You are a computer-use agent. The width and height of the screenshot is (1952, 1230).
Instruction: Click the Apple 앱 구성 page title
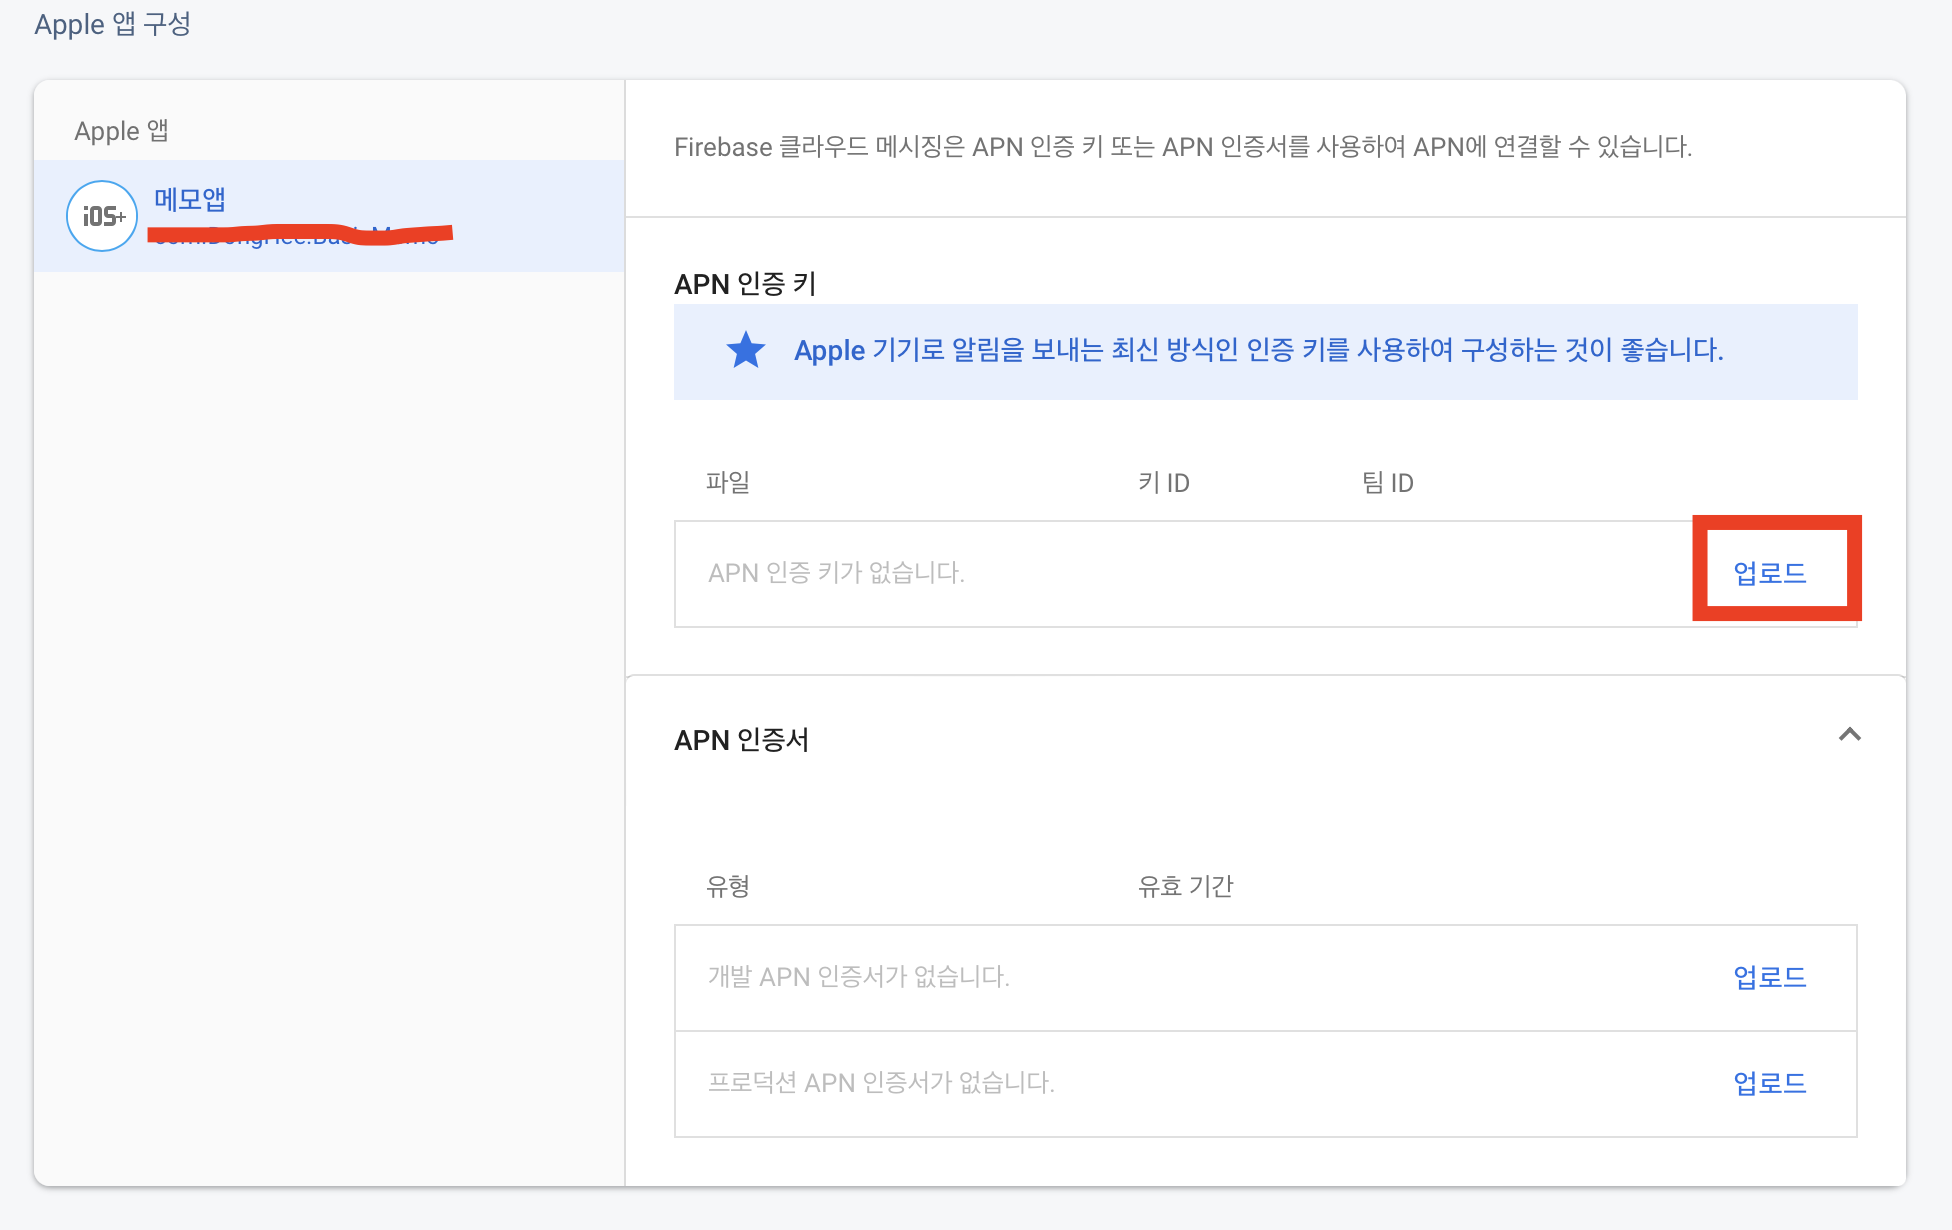[x=112, y=24]
